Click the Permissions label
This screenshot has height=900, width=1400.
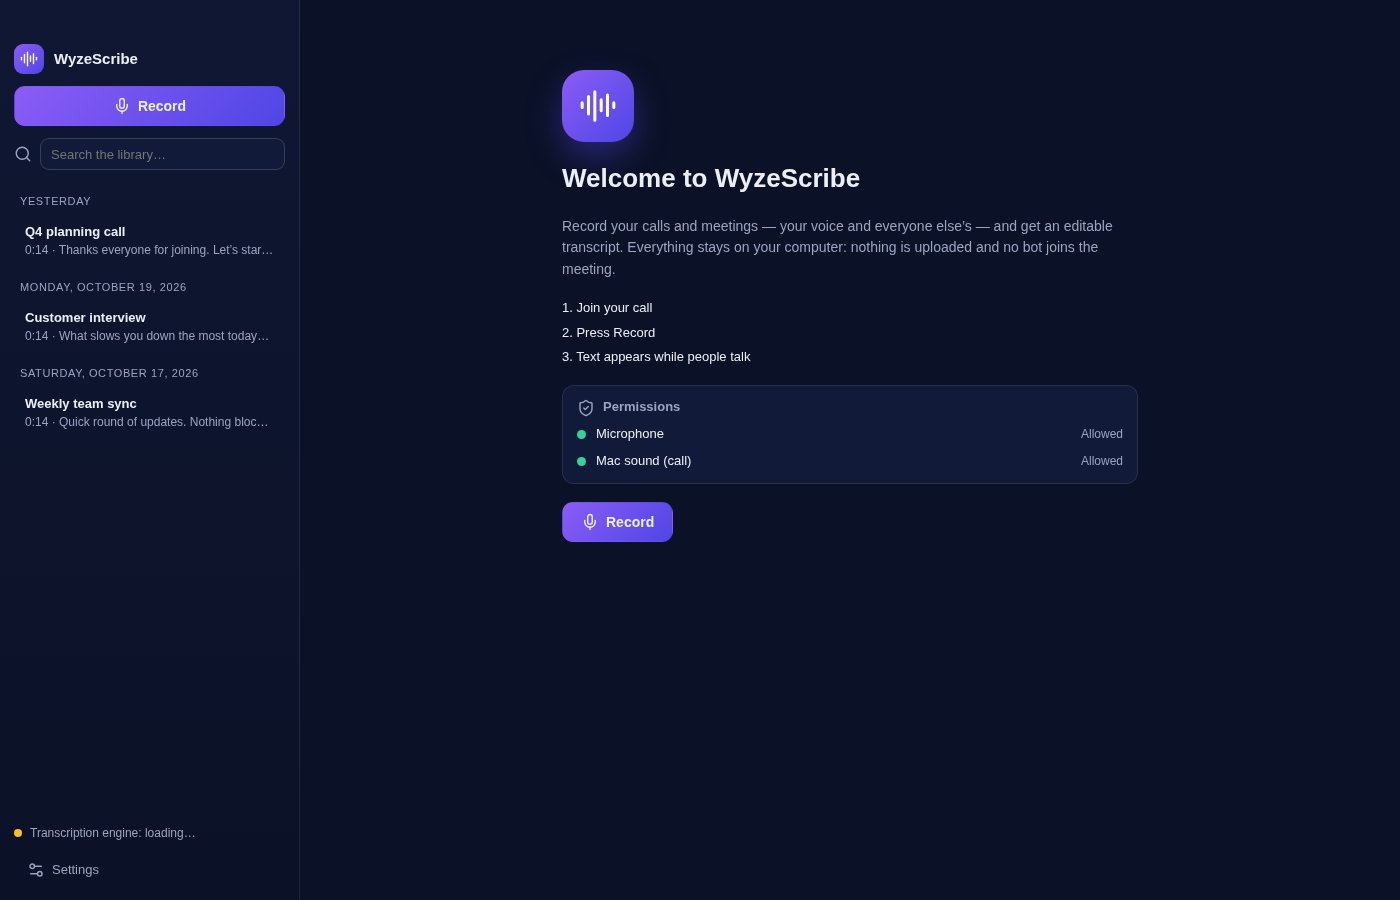coord(641,407)
